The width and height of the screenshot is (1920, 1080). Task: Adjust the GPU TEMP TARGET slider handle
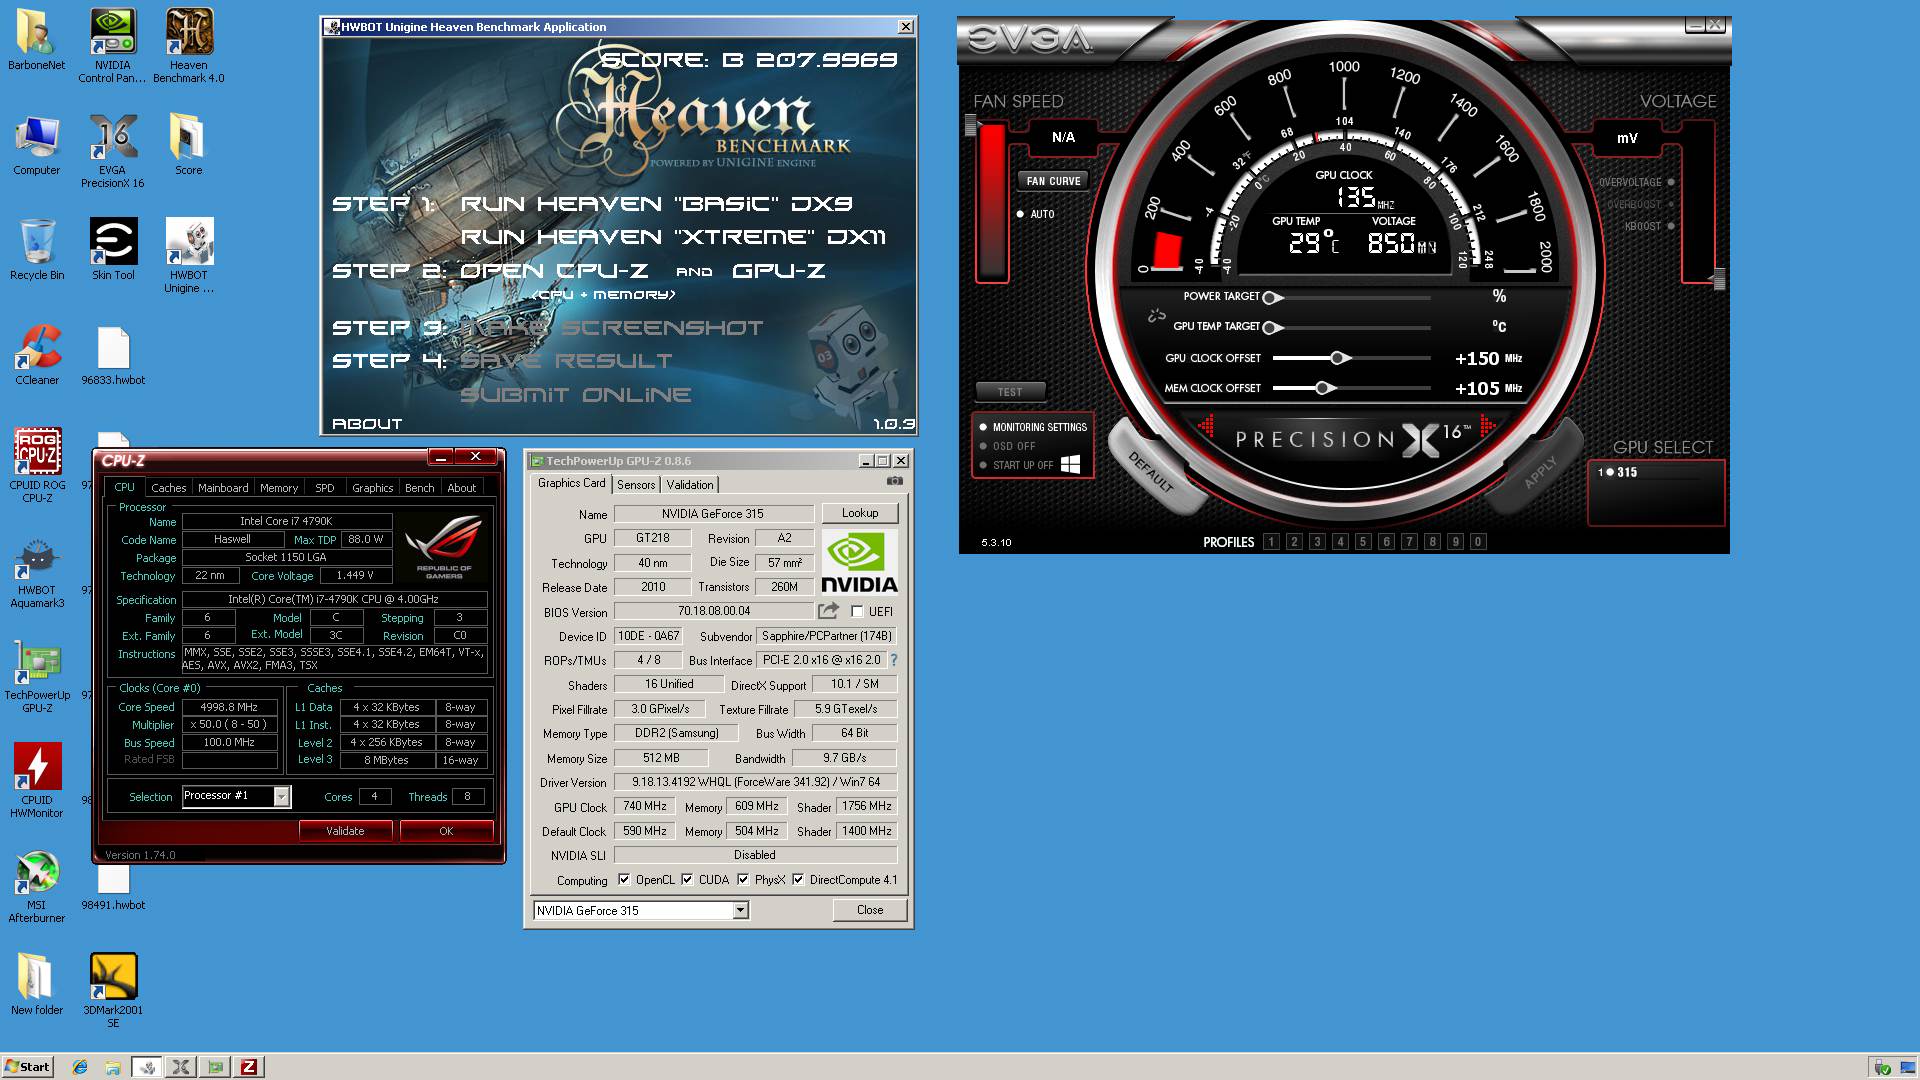pos(1270,327)
